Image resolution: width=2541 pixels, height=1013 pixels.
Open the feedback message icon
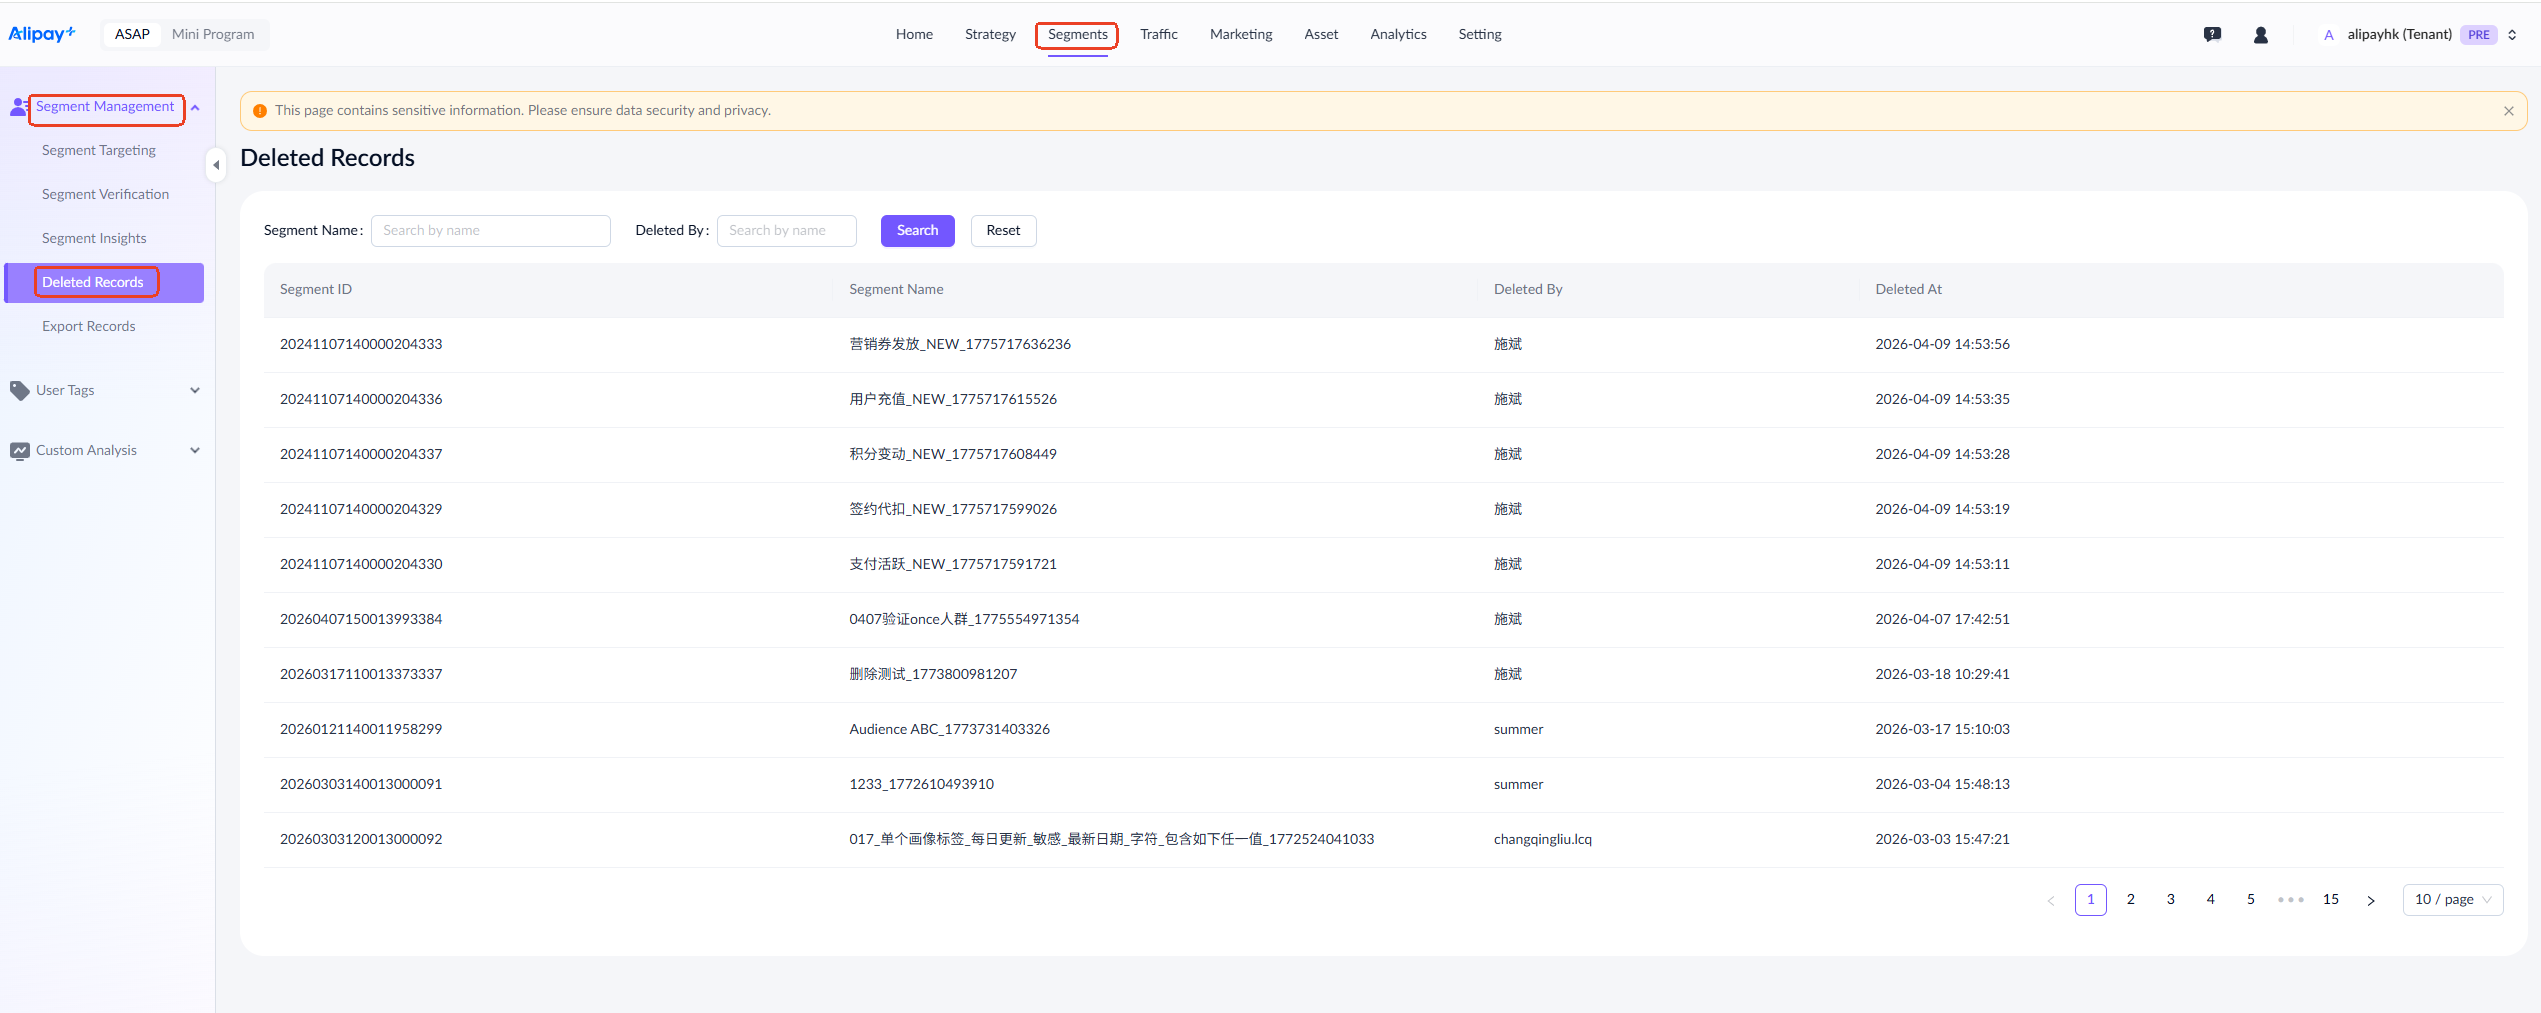(2212, 35)
